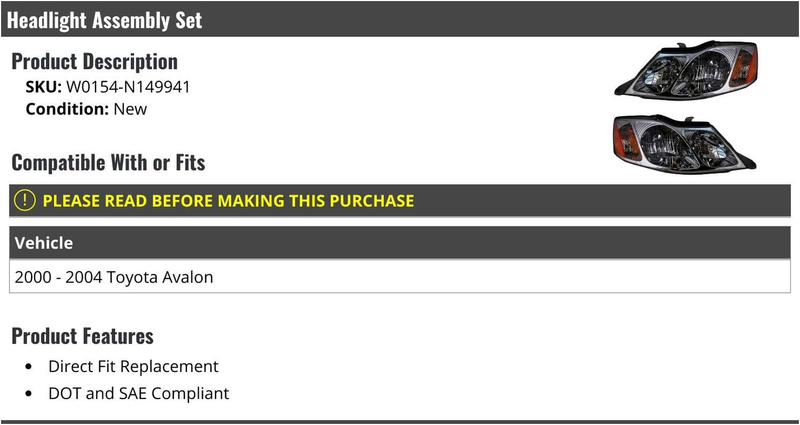Expand the PLEASE READ BEFORE MAKING THIS PURCHASE banner
Viewport: 800px width, 425px height.
[399, 201]
